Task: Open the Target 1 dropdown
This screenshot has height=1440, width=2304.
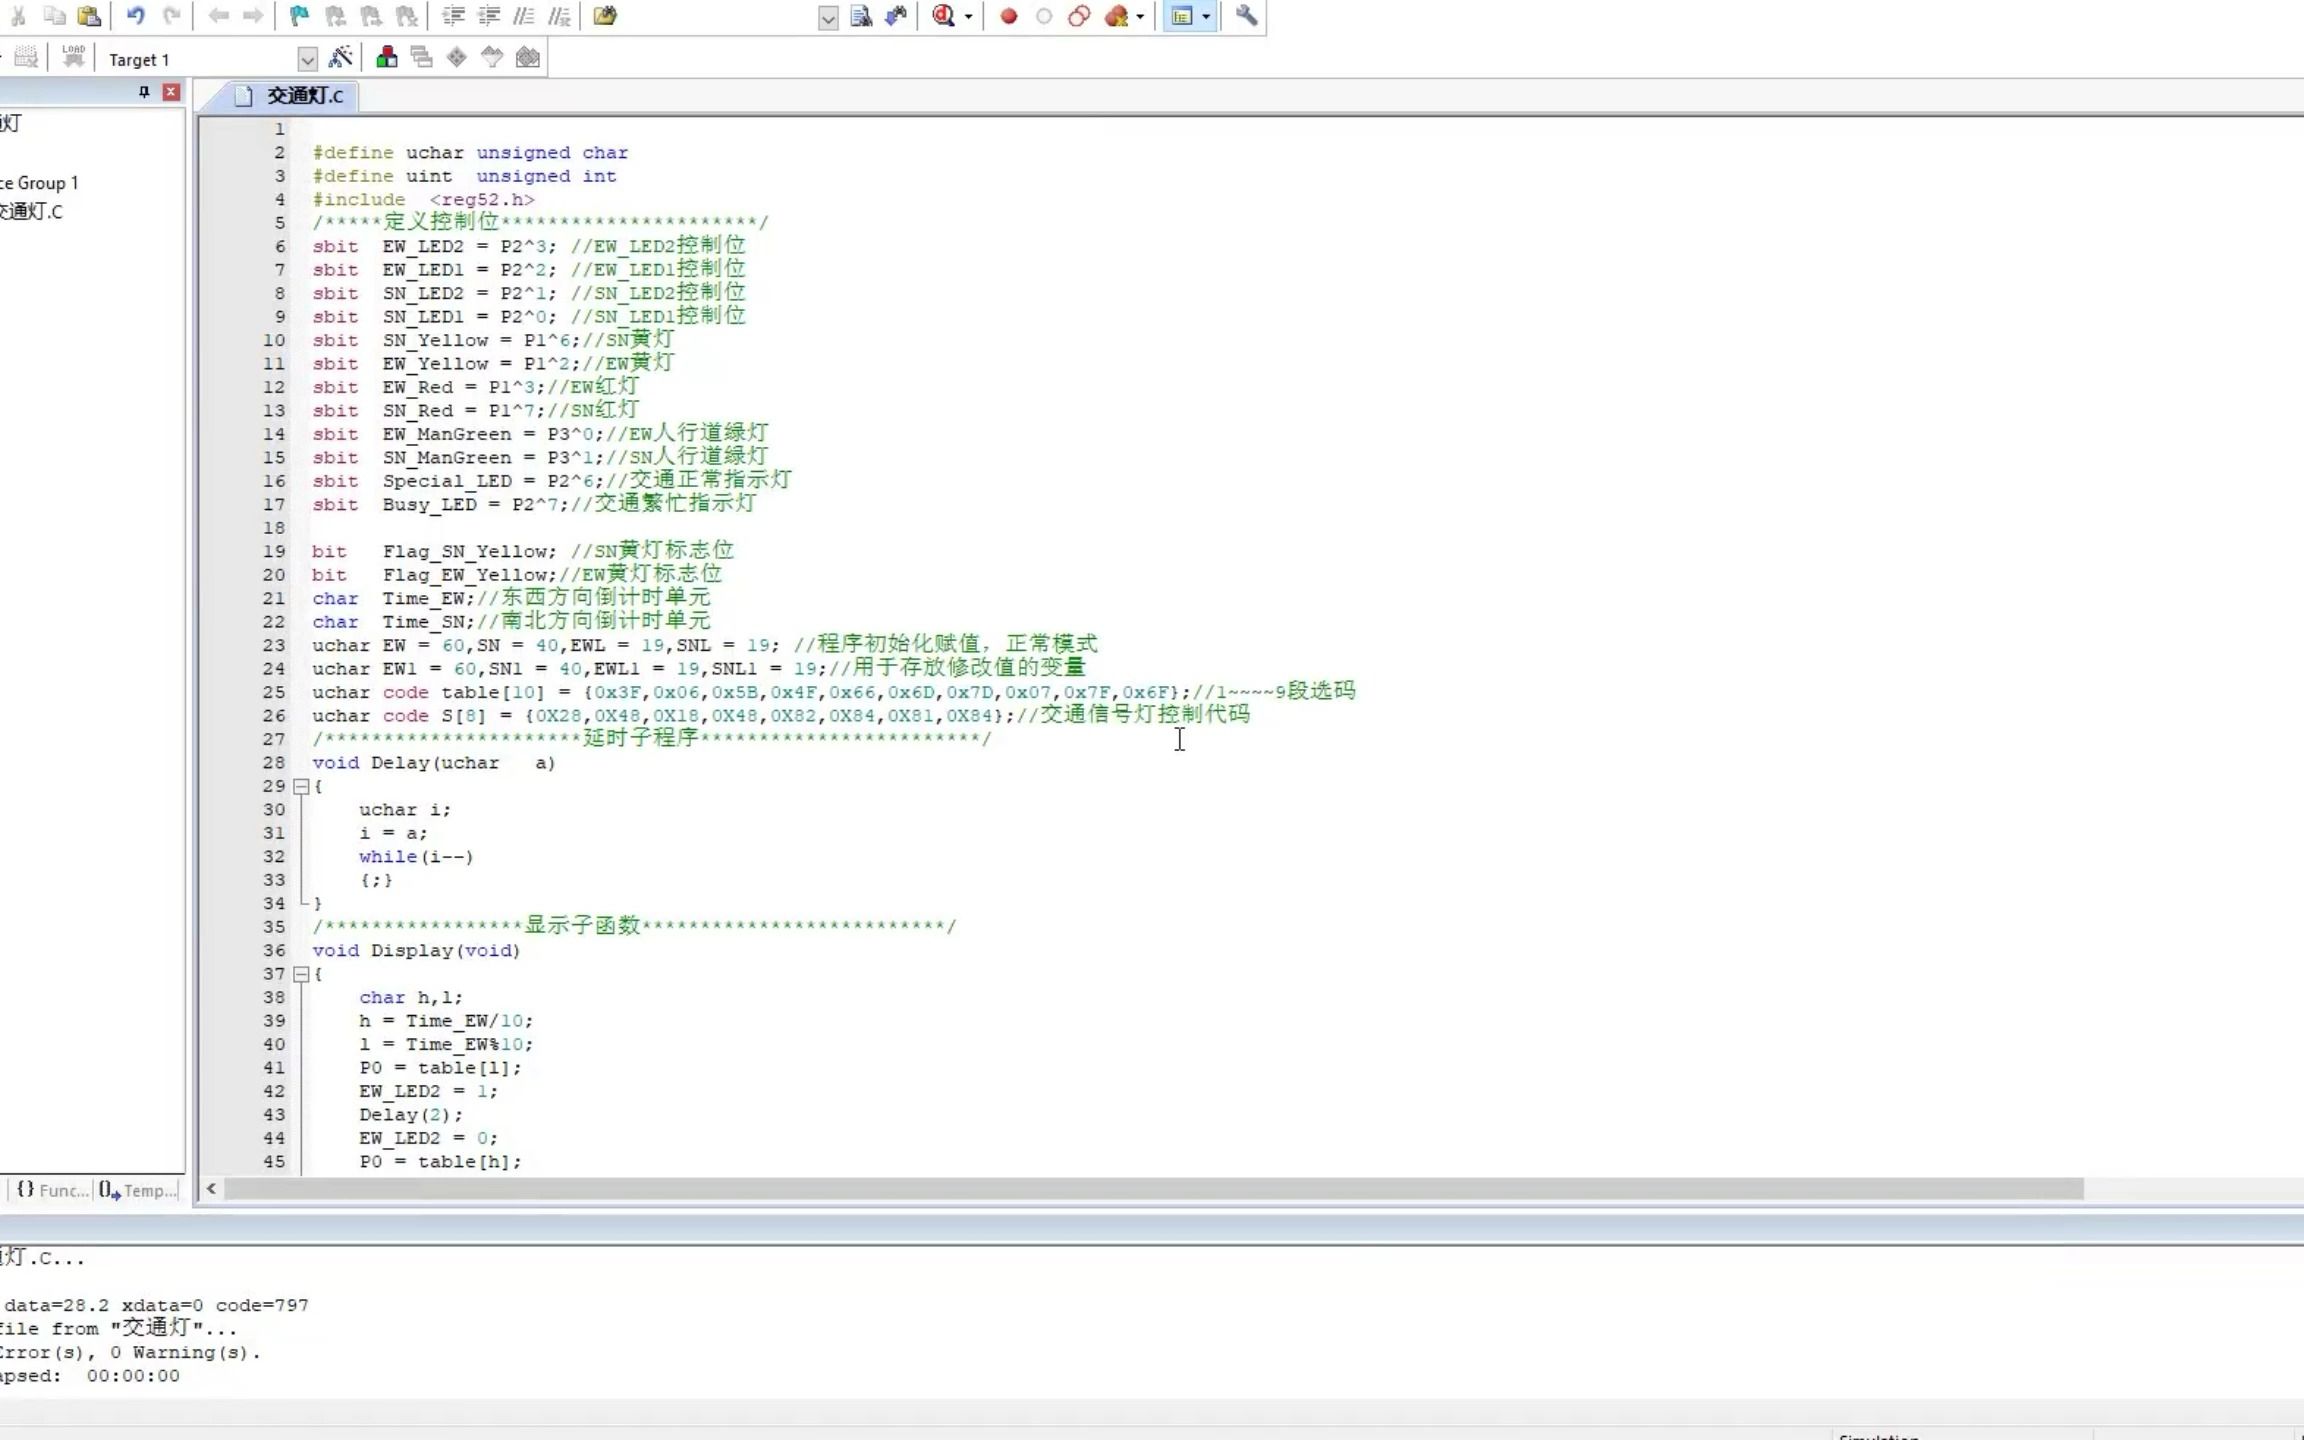Action: coord(307,60)
